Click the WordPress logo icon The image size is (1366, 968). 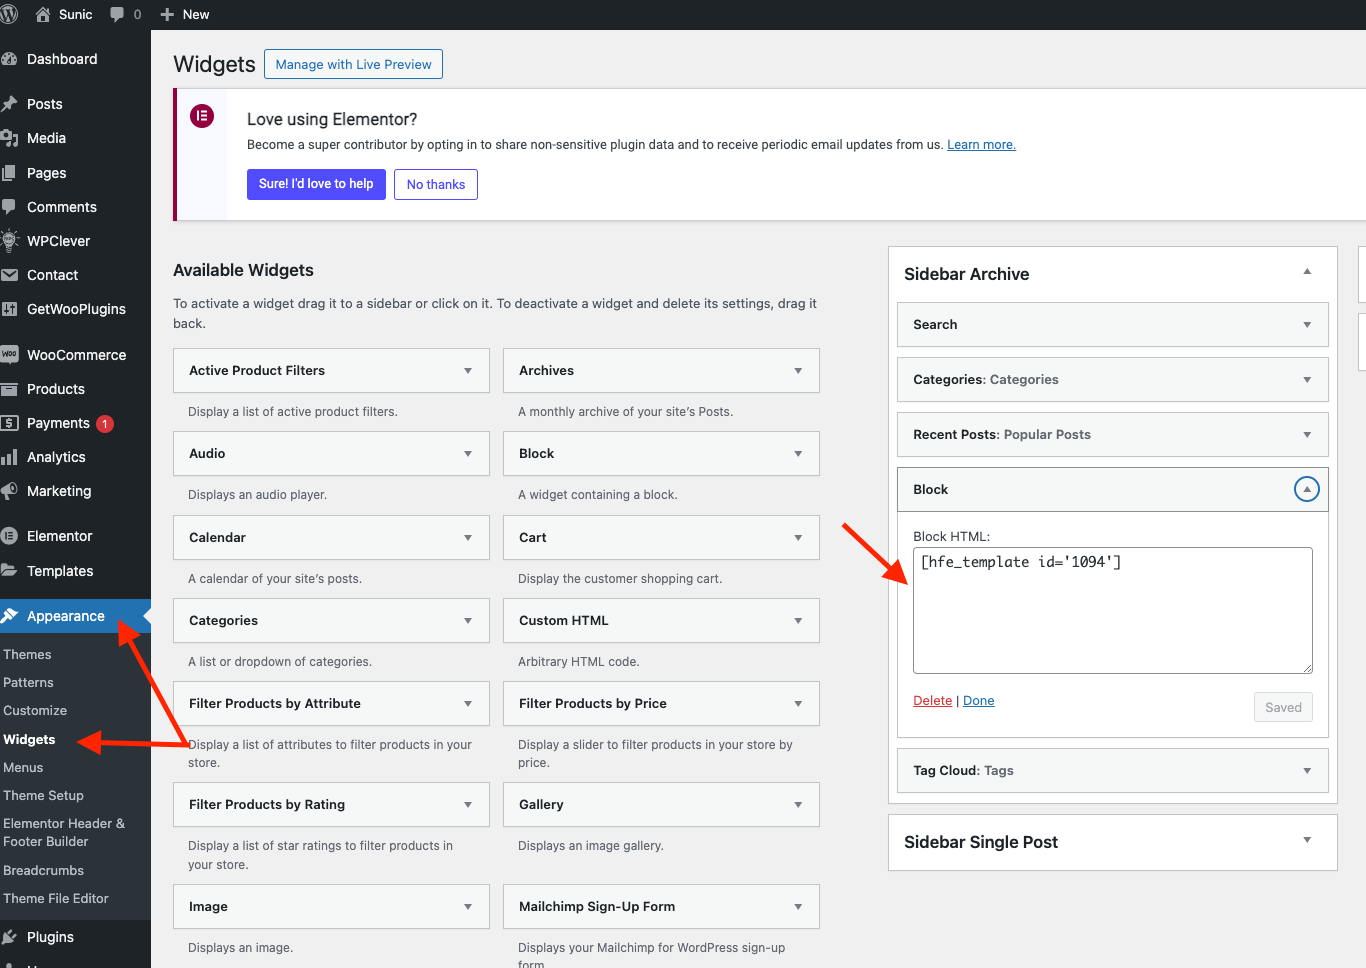[x=10, y=14]
